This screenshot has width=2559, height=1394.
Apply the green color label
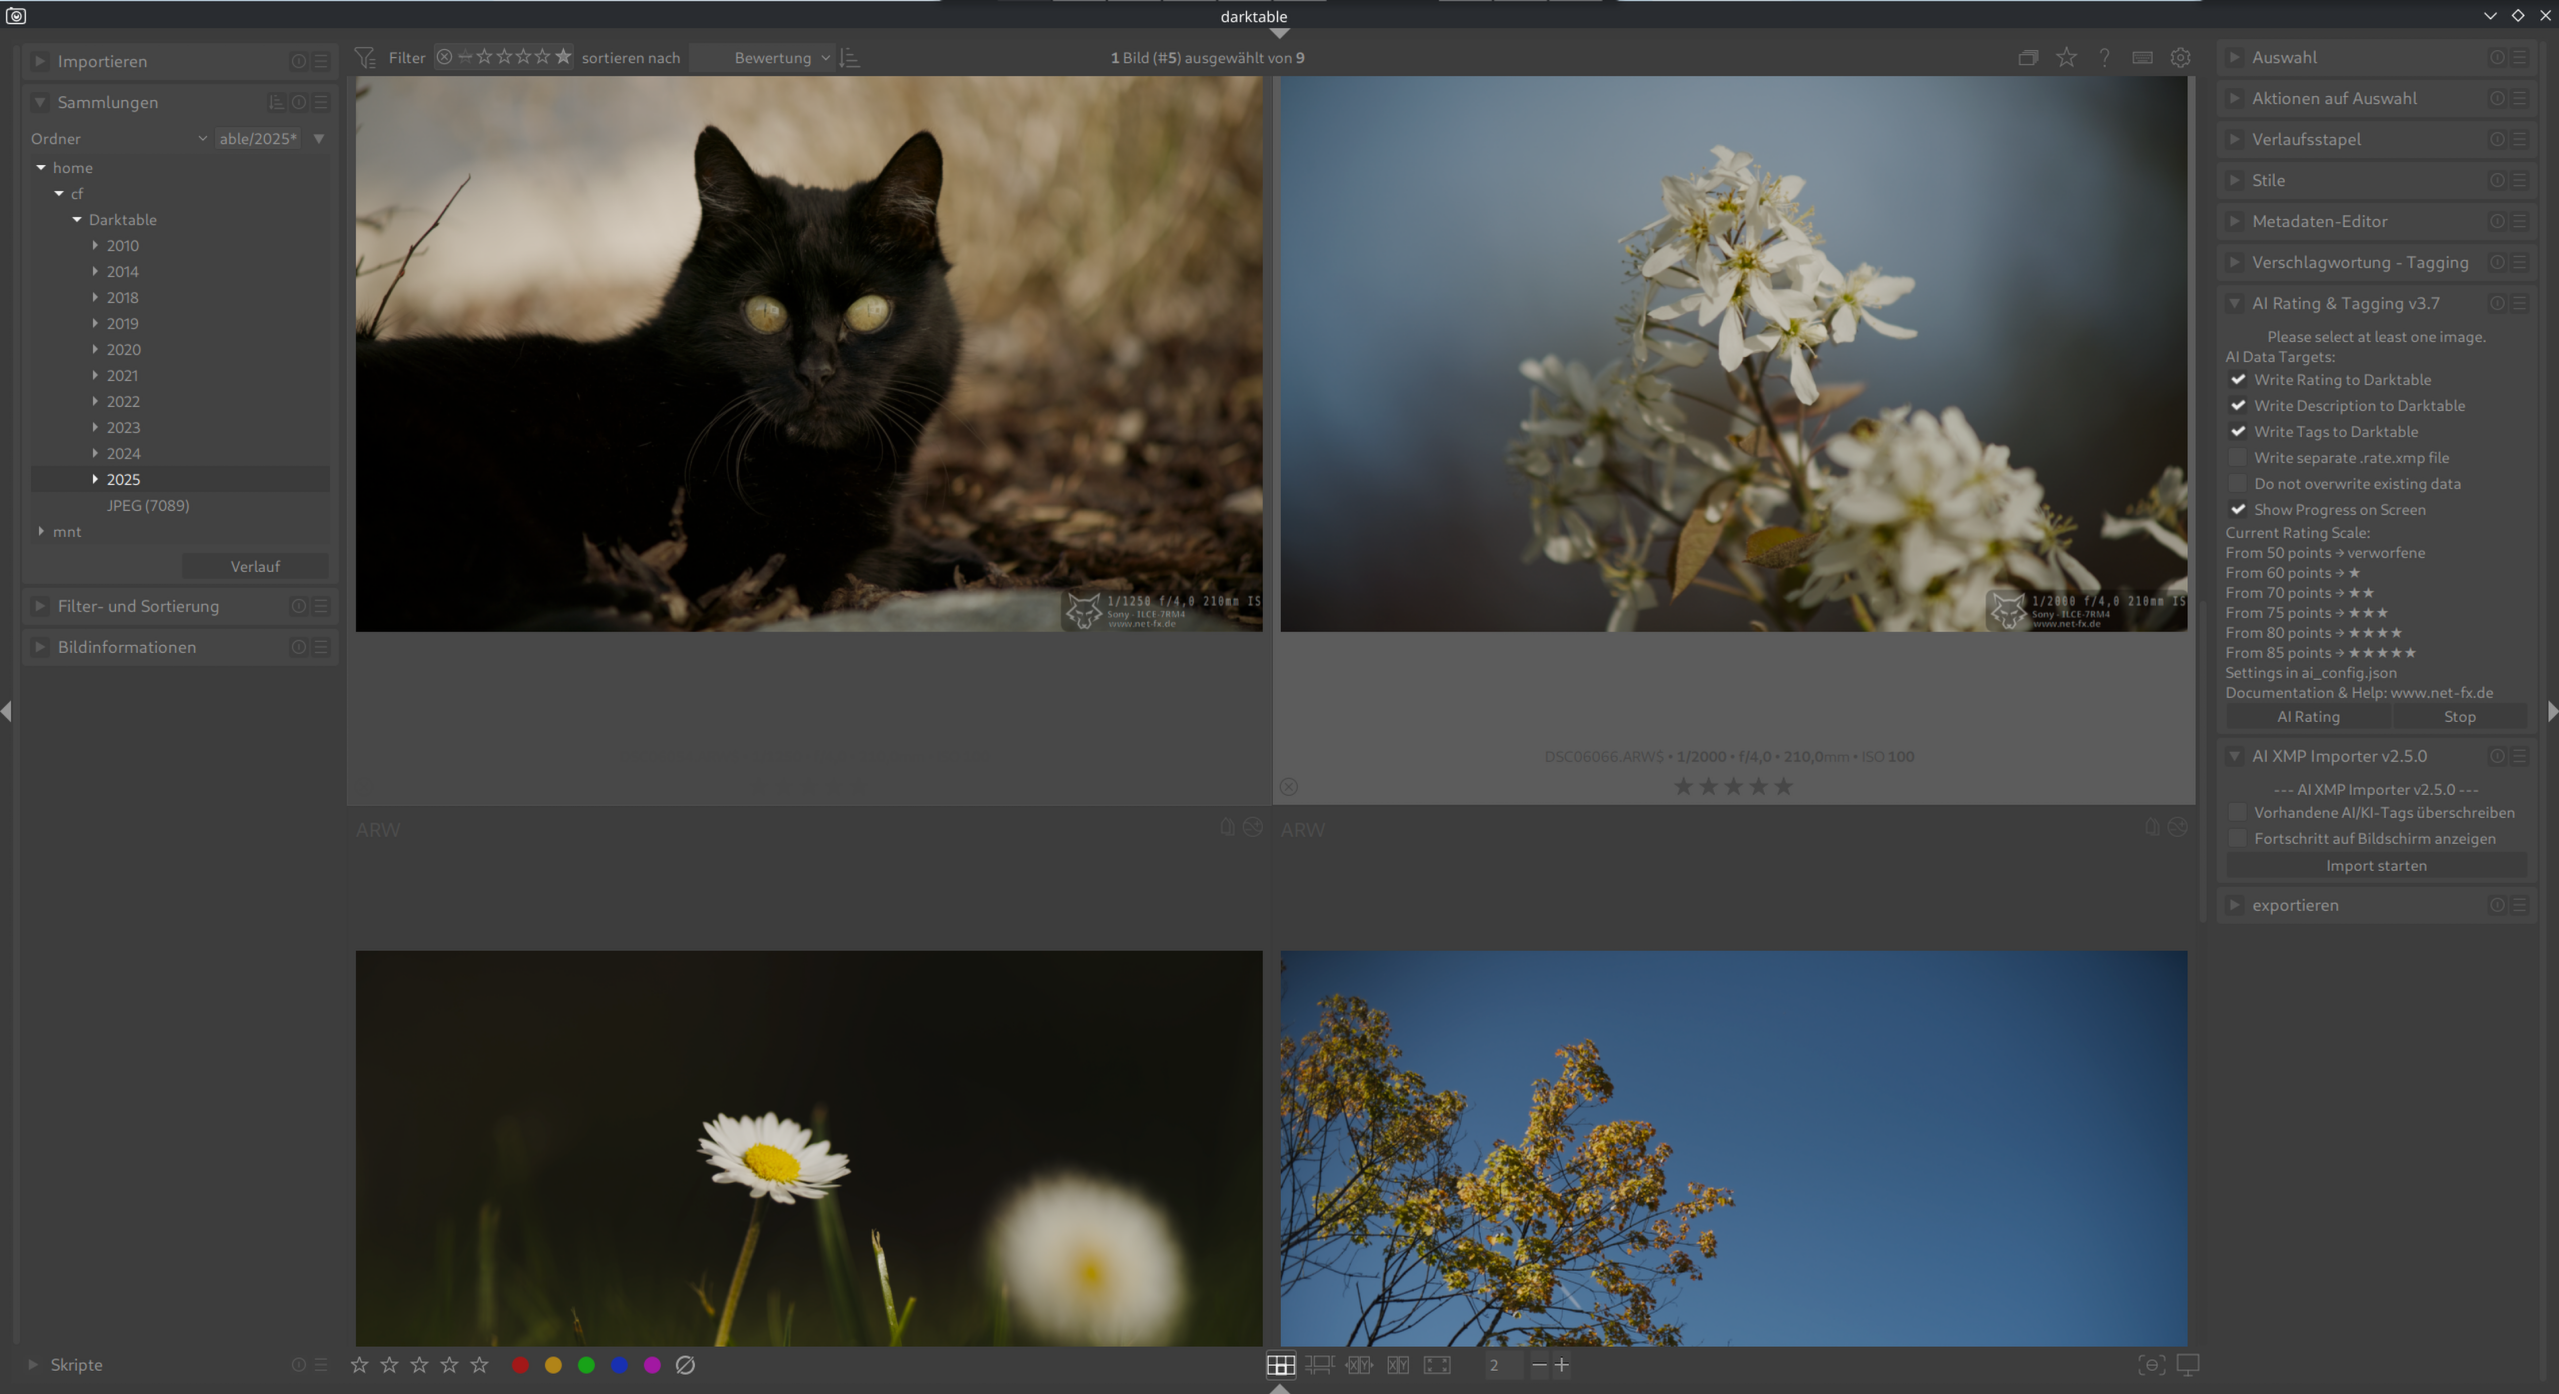[x=586, y=1365]
